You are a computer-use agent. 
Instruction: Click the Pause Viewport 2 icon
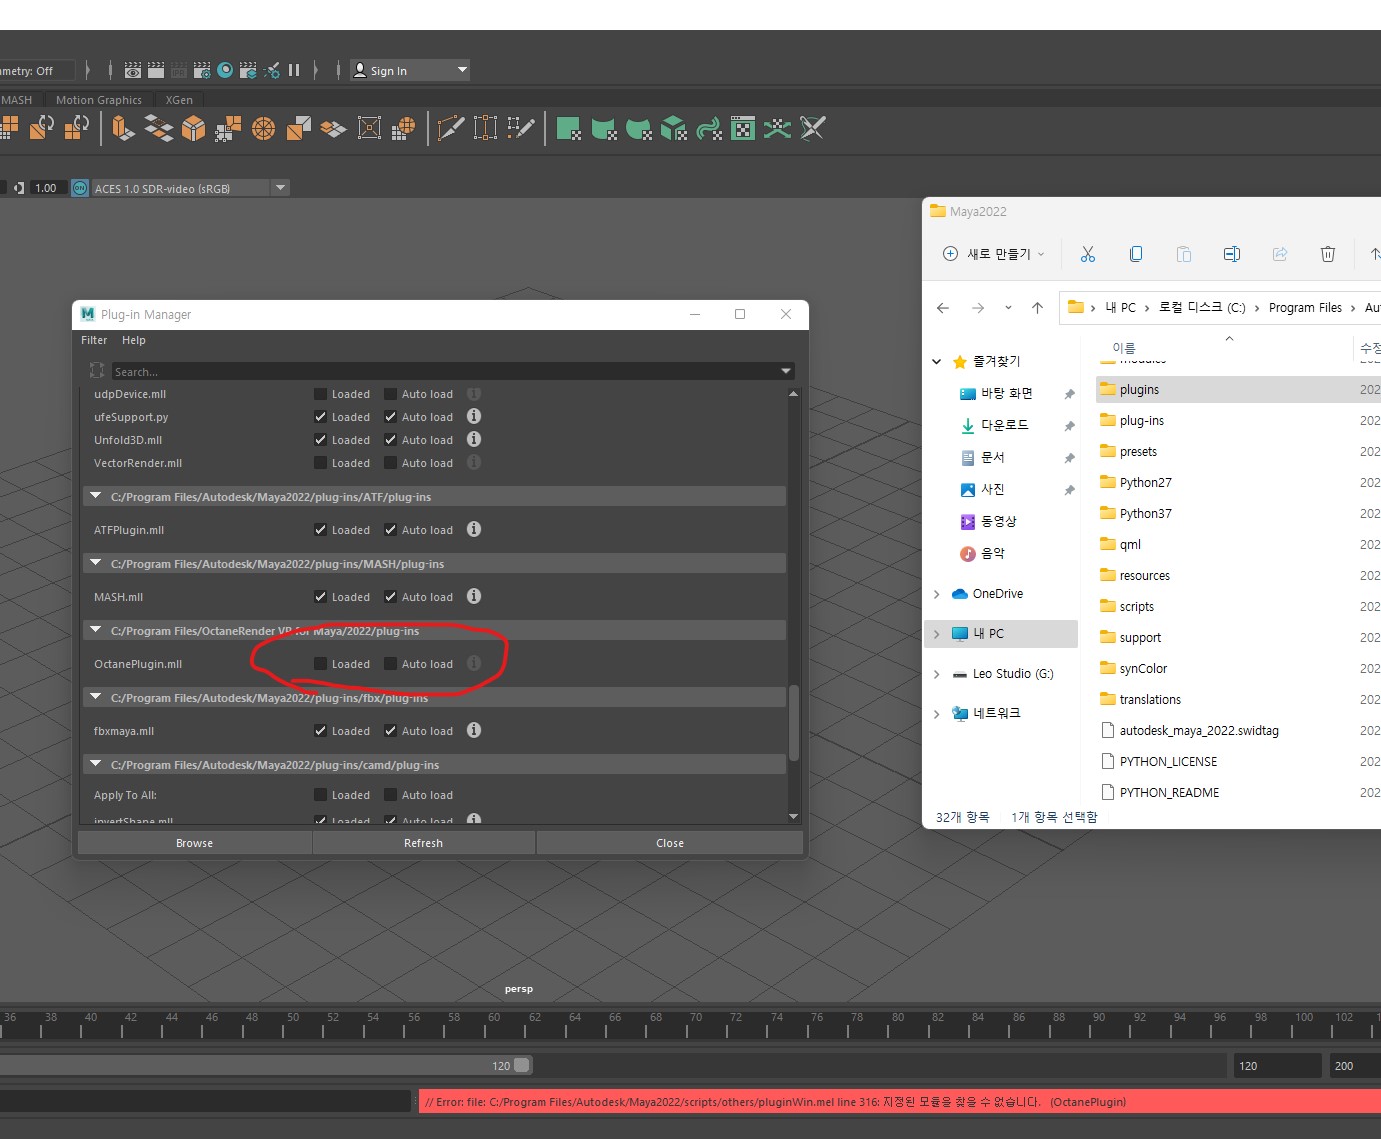(294, 70)
